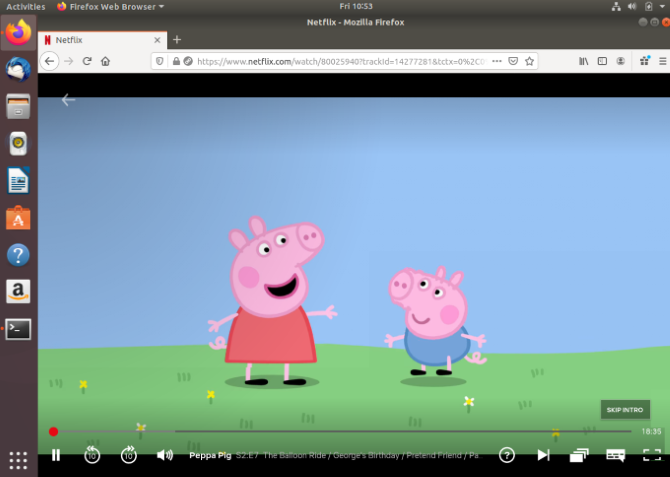
Task: Go to Firefox home page
Action: (106, 61)
